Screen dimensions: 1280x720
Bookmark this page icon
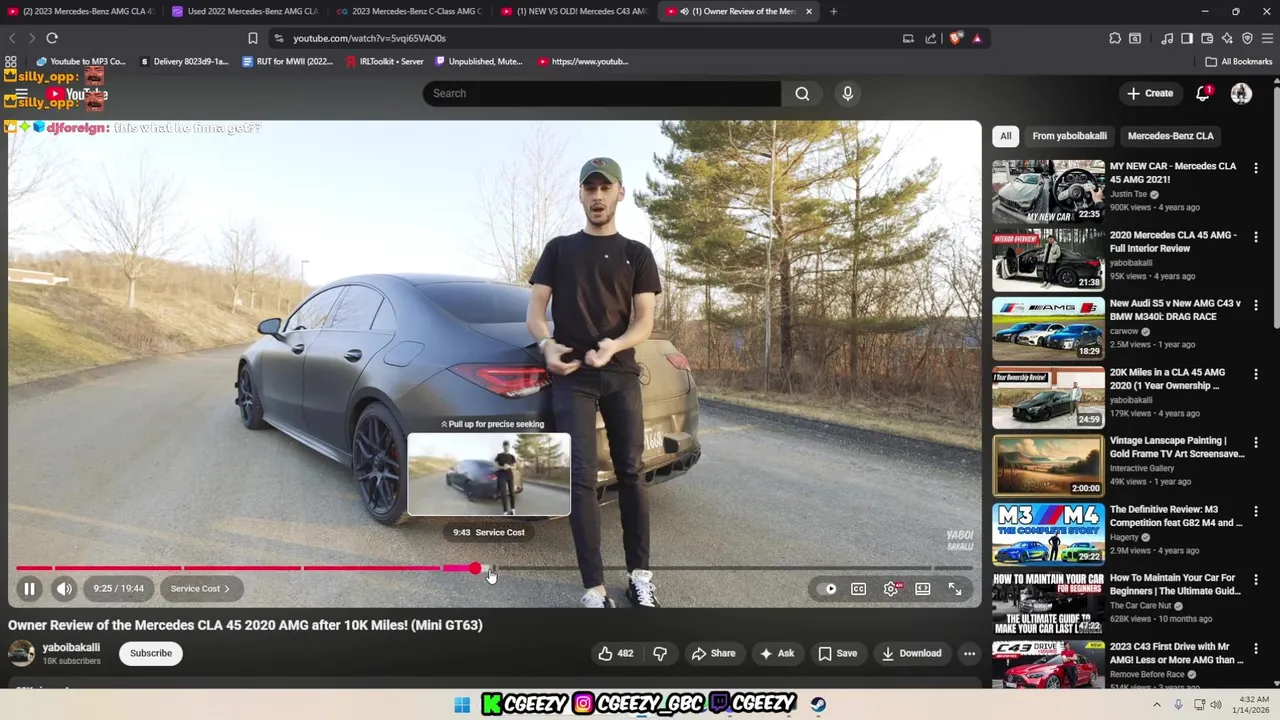(x=253, y=38)
